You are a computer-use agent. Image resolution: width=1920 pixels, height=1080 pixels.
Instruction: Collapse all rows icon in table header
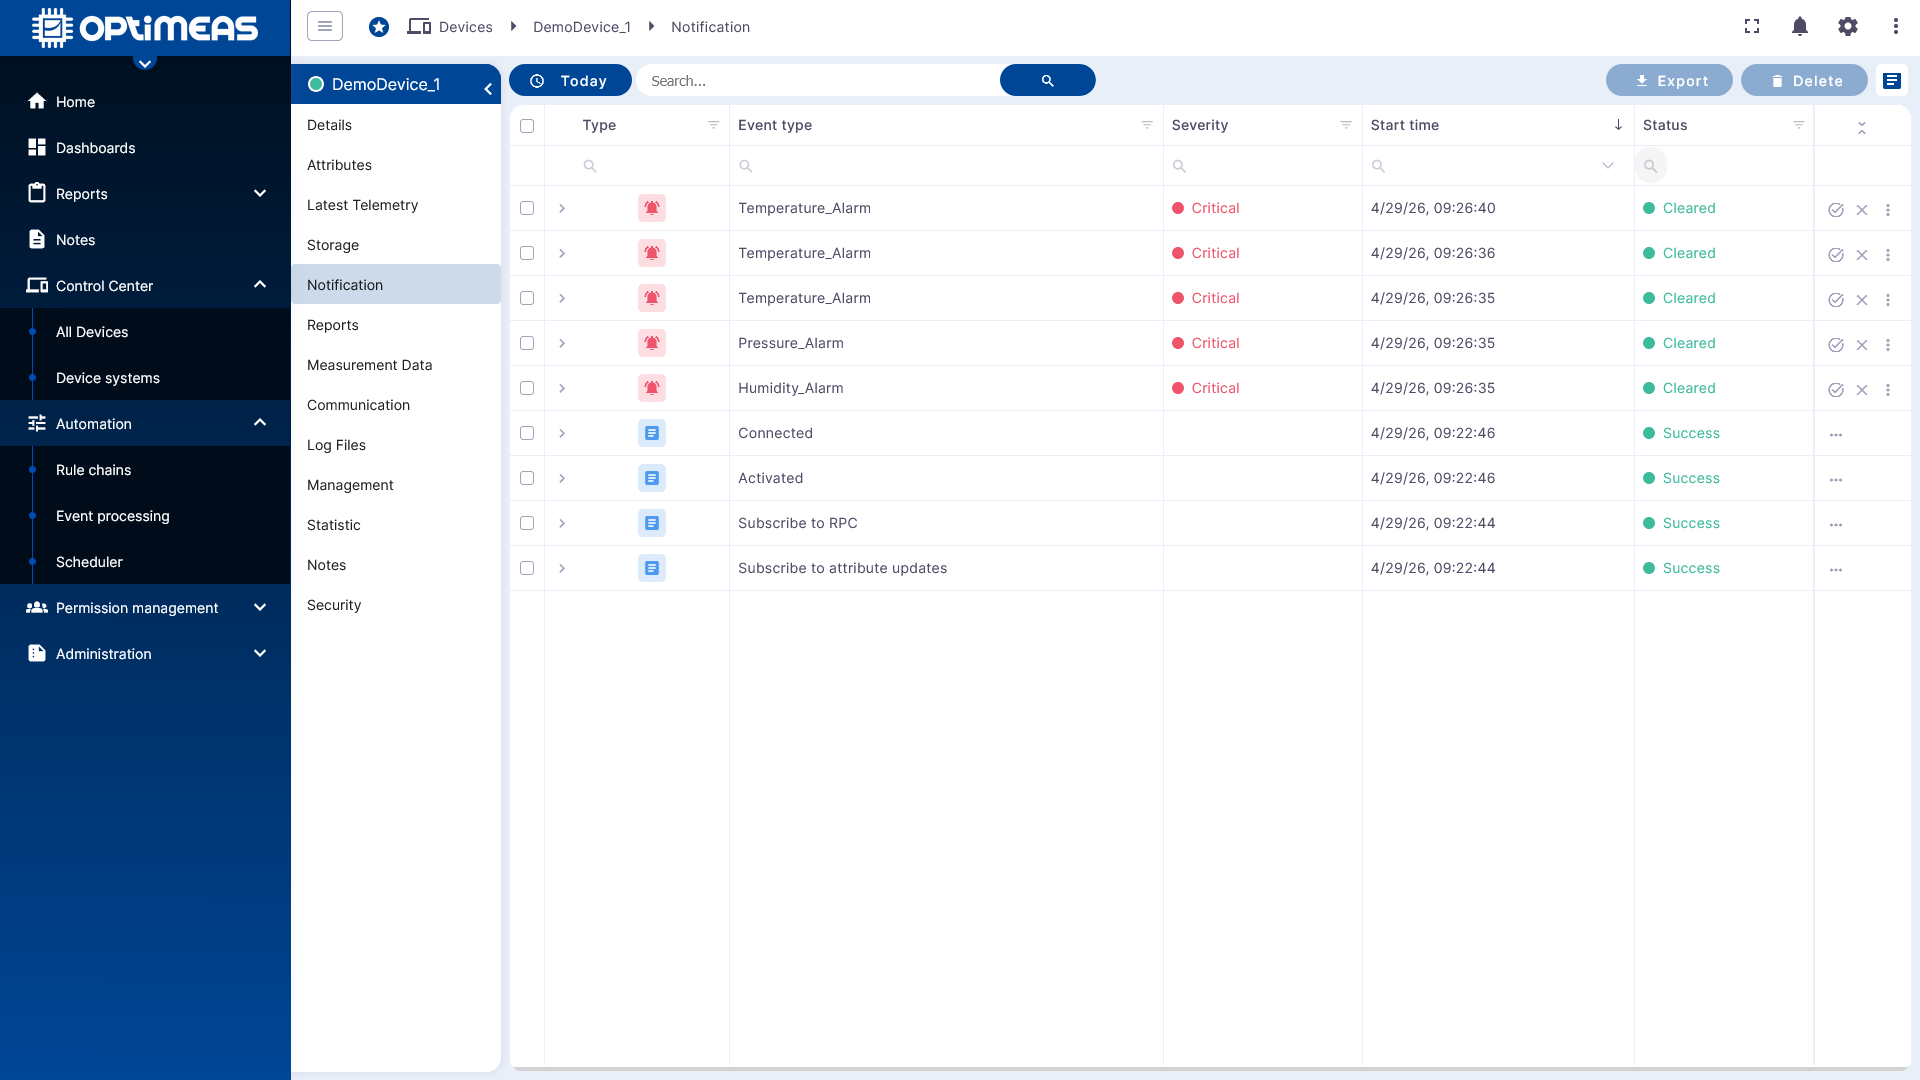pos(1862,128)
